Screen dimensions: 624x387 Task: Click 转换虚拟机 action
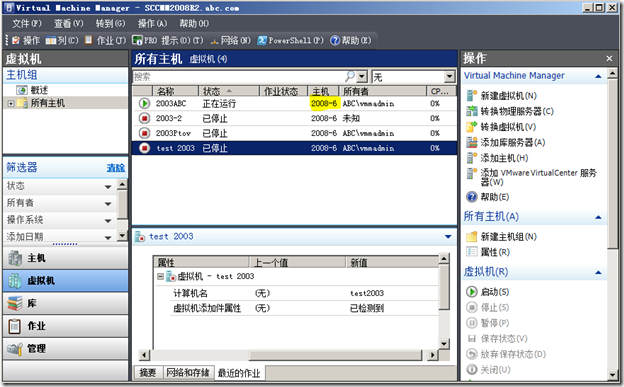[501, 127]
